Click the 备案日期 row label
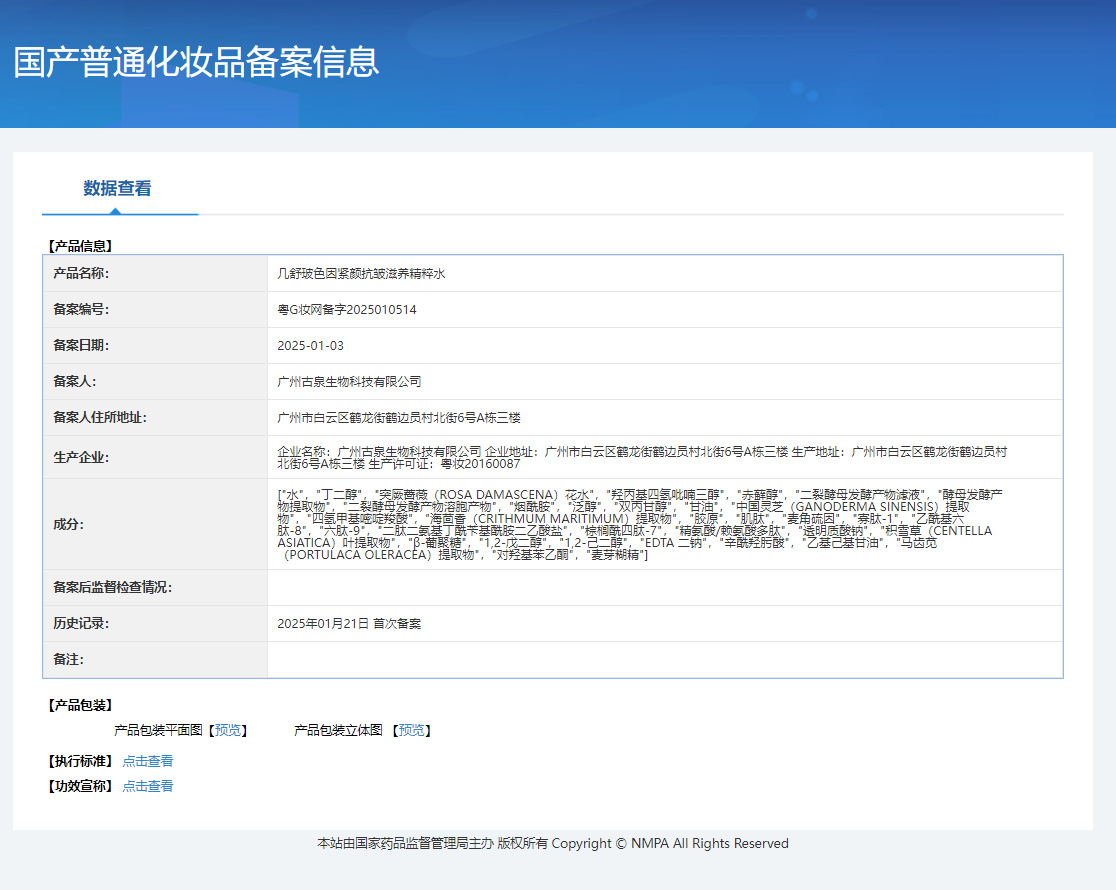Screen dimensions: 1116x890 (81, 345)
